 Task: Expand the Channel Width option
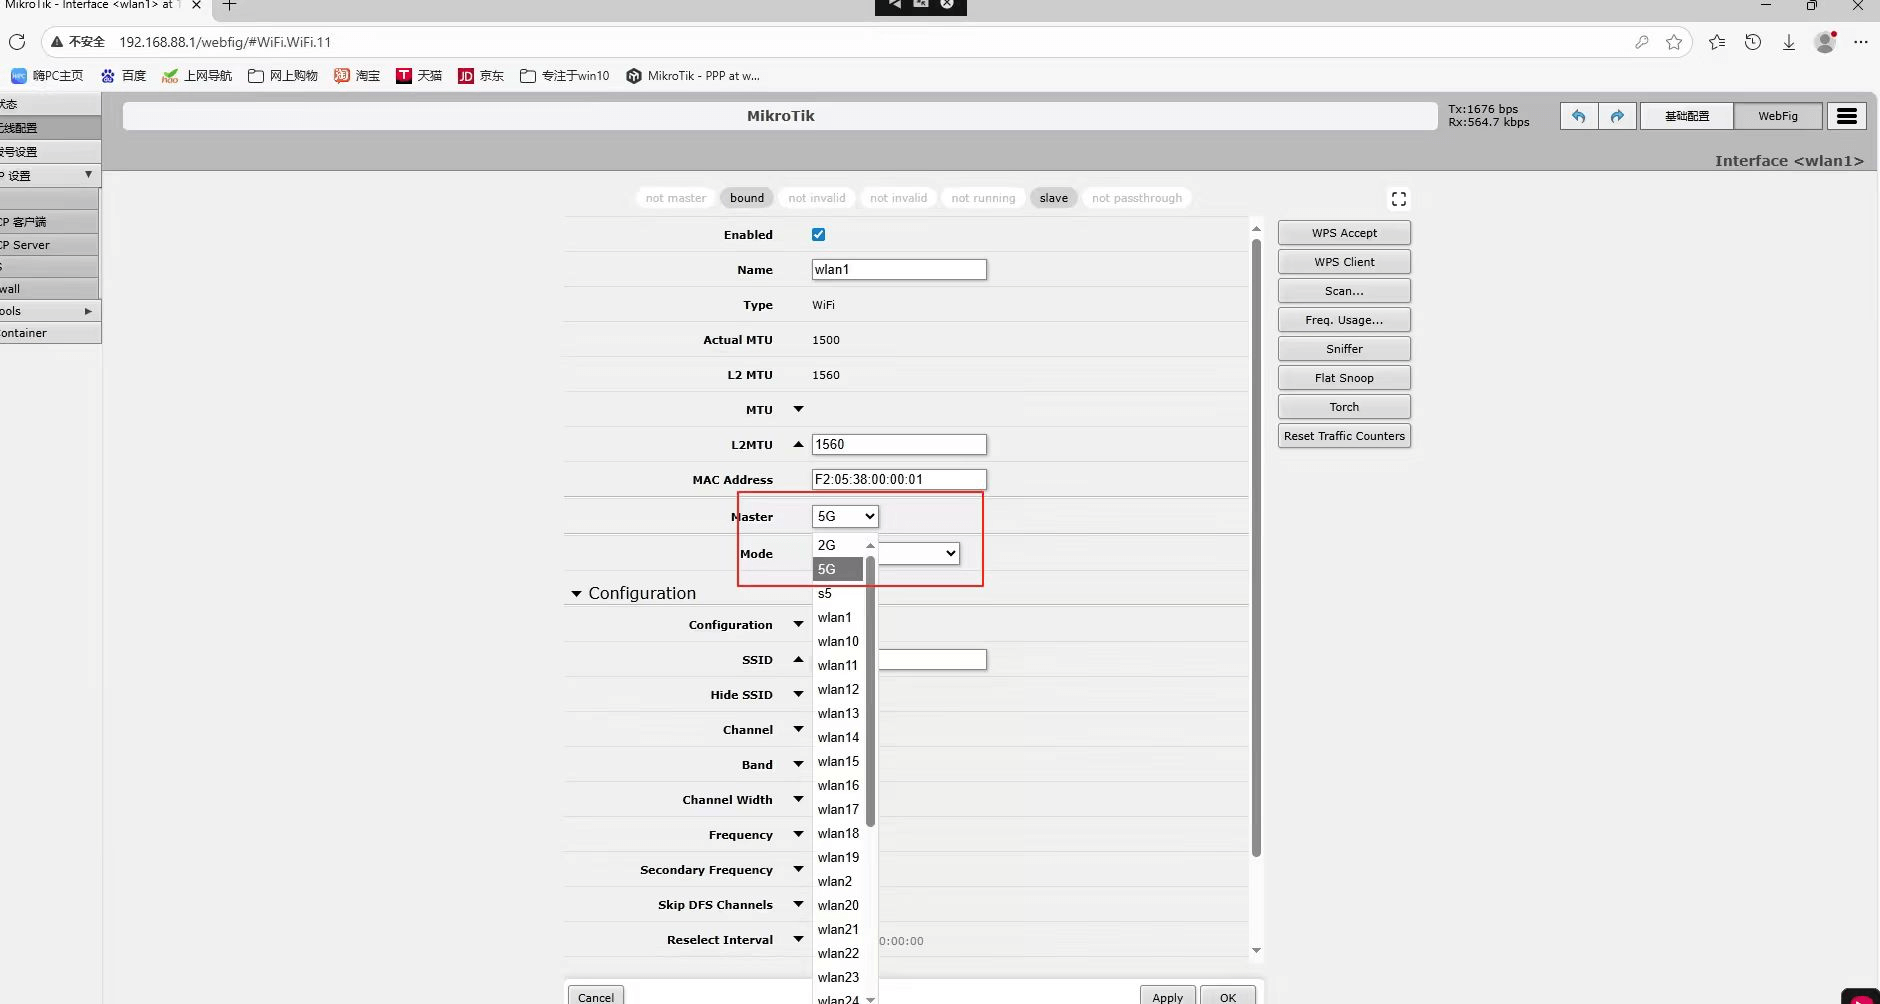798,799
